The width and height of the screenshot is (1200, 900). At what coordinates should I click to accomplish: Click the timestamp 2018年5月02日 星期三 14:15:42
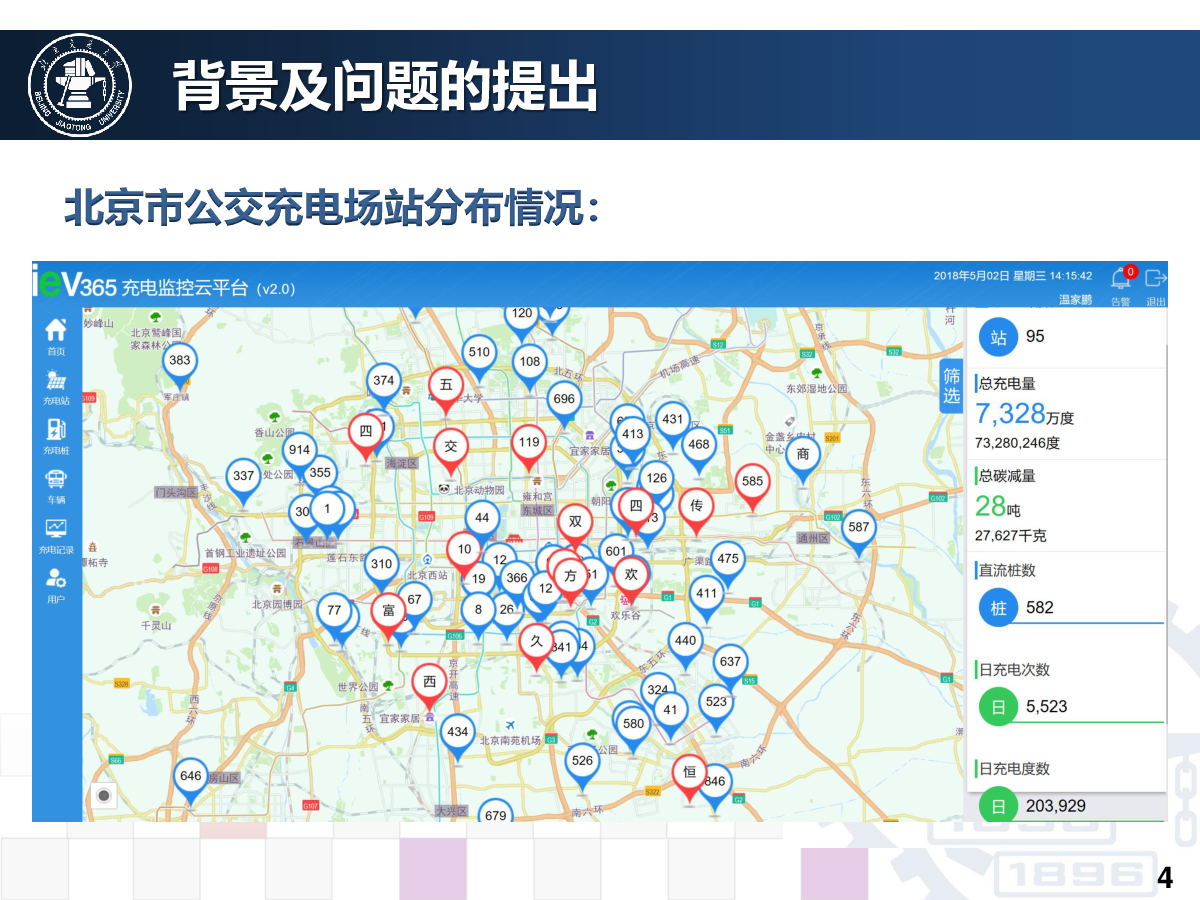1013,276
